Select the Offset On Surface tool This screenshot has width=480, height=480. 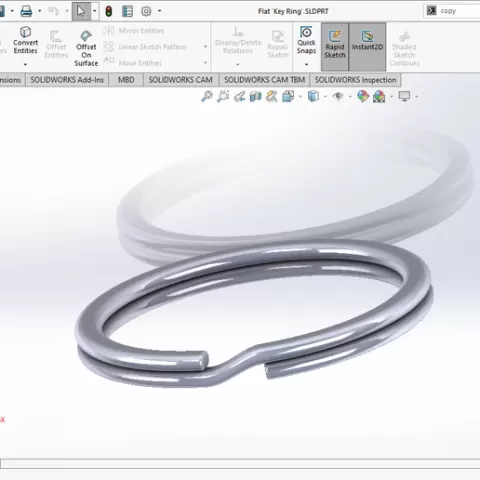(x=86, y=48)
